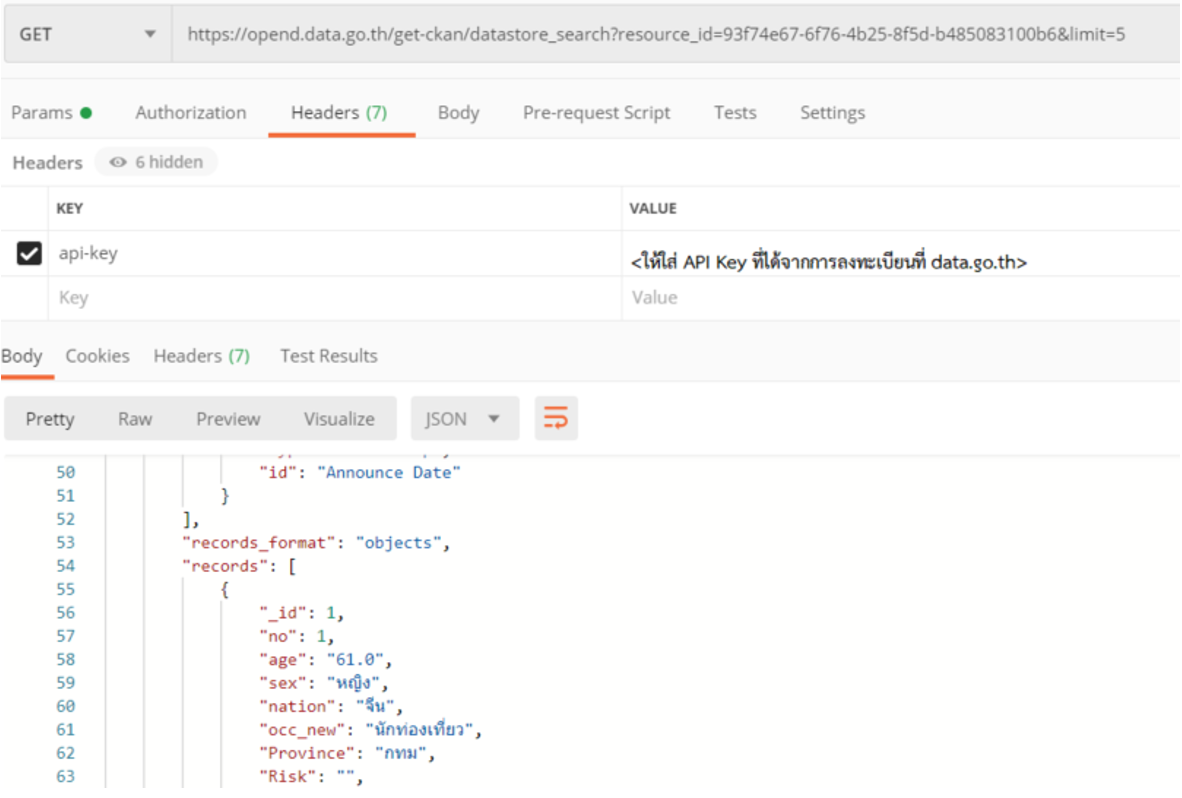The height and width of the screenshot is (798, 1182).
Task: Open the Visualize response view
Action: pyautogui.click(x=339, y=418)
